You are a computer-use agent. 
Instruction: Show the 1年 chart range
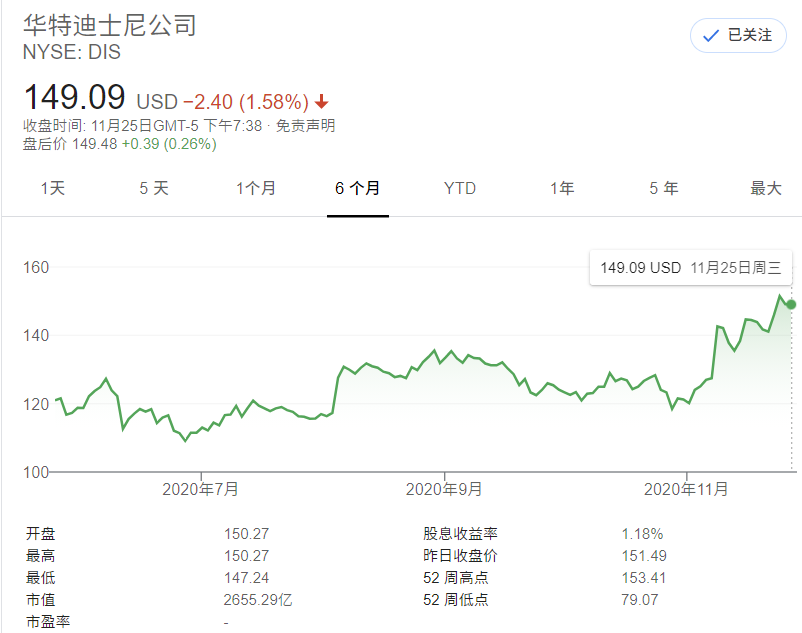[x=562, y=188]
